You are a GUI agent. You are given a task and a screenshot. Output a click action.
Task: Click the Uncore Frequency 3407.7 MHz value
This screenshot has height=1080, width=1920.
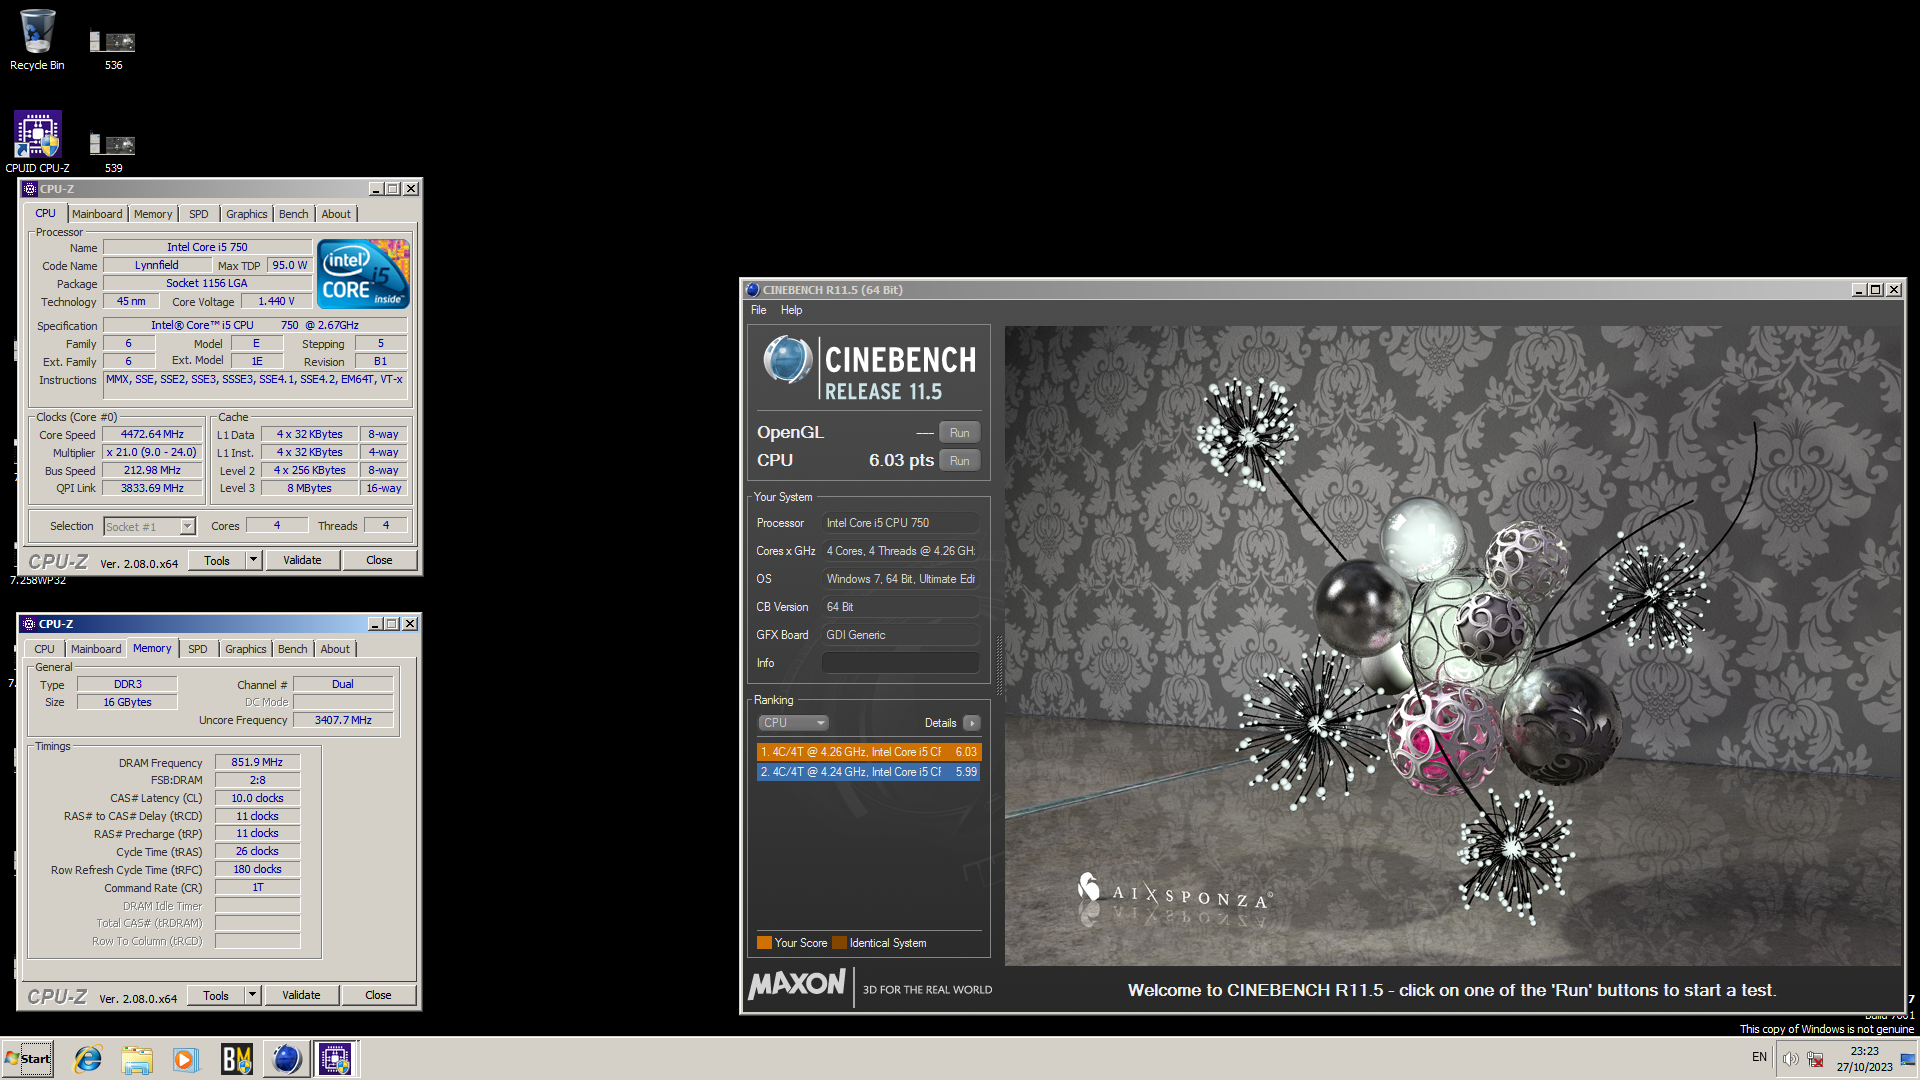(x=343, y=720)
